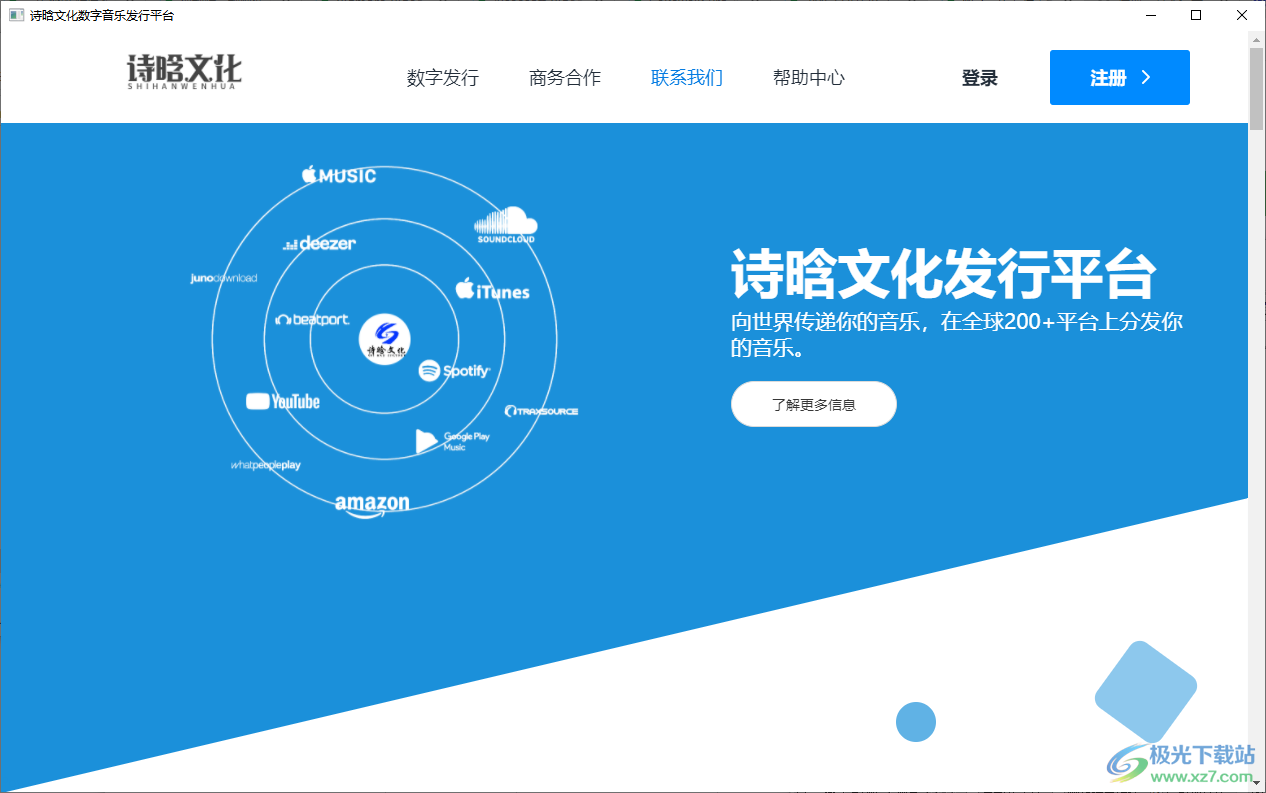Click the scrollbar up arrow
1266x793 pixels.
[1255, 41]
